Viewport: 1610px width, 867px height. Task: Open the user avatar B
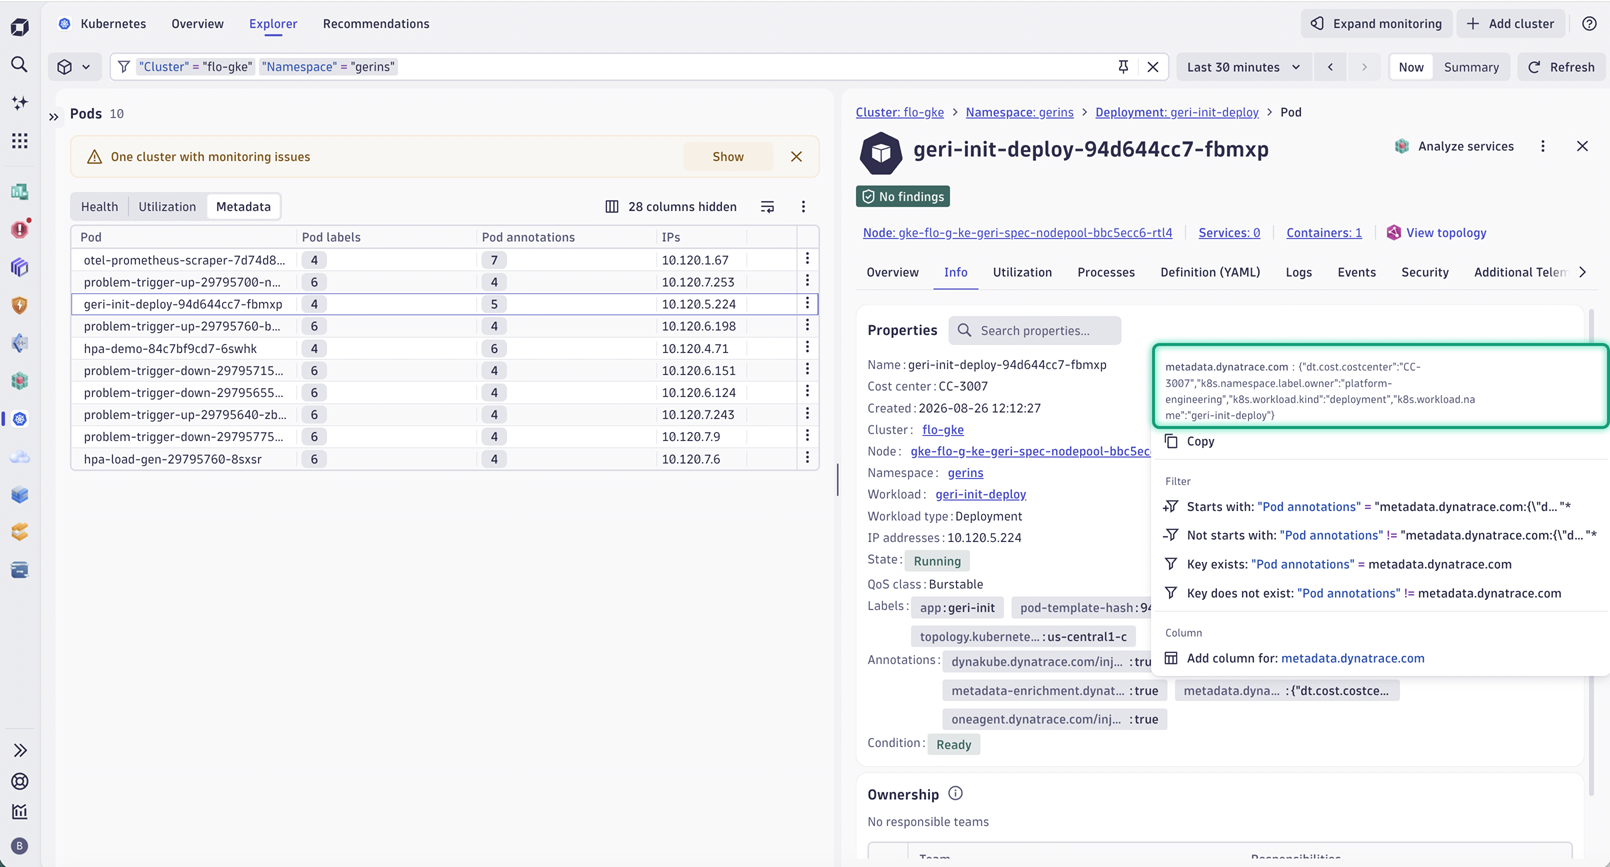click(x=19, y=846)
